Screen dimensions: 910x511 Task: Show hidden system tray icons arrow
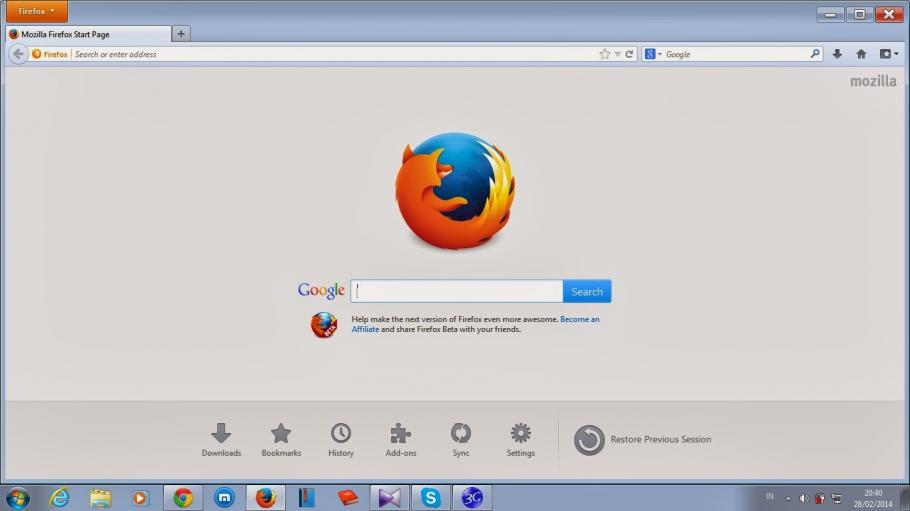click(788, 498)
